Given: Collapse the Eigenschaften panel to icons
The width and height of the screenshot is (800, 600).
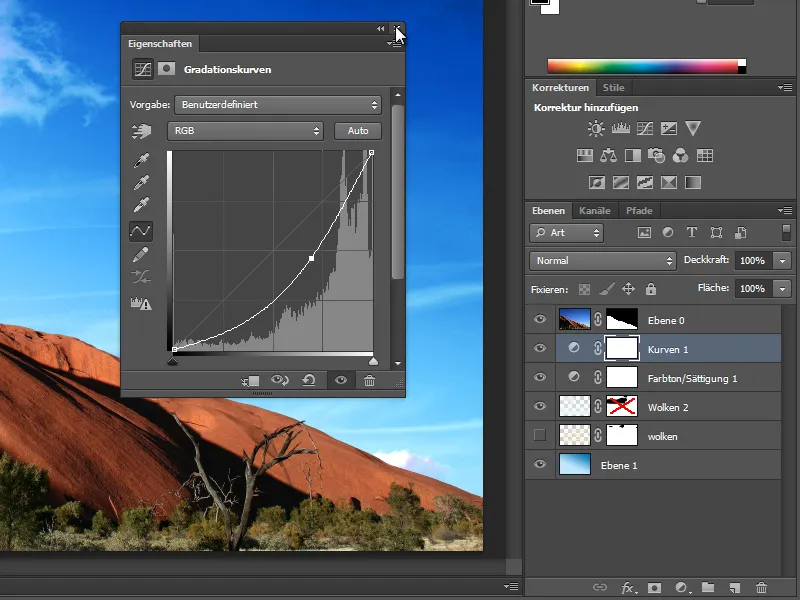Looking at the screenshot, I should point(381,29).
